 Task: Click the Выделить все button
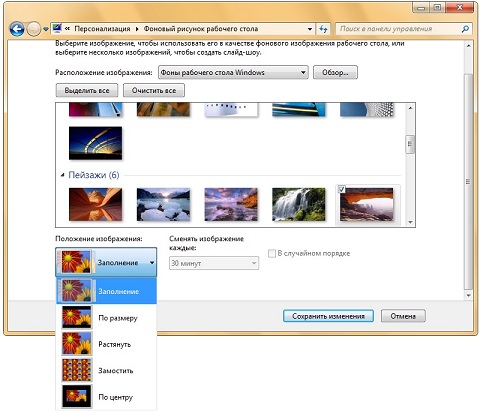pos(87,90)
